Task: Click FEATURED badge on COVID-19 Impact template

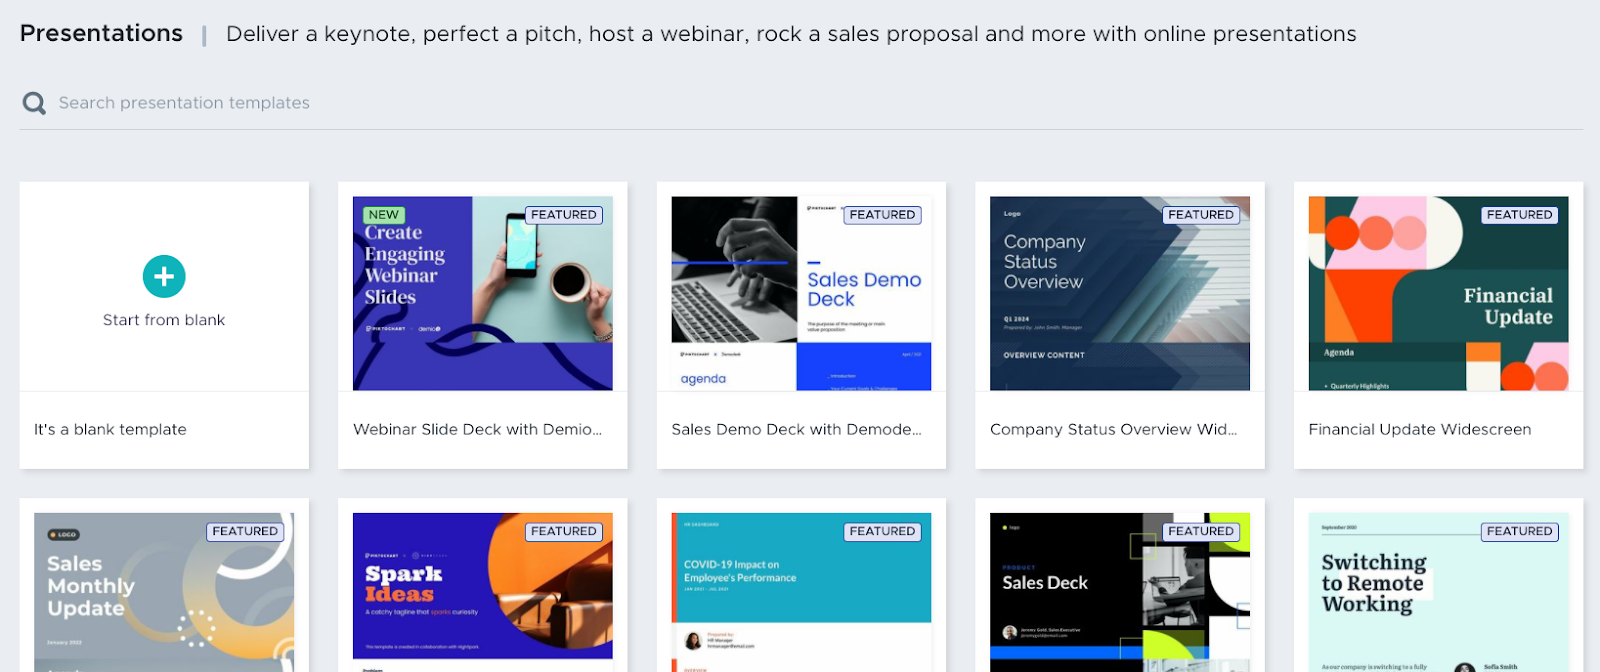Action: click(x=882, y=532)
